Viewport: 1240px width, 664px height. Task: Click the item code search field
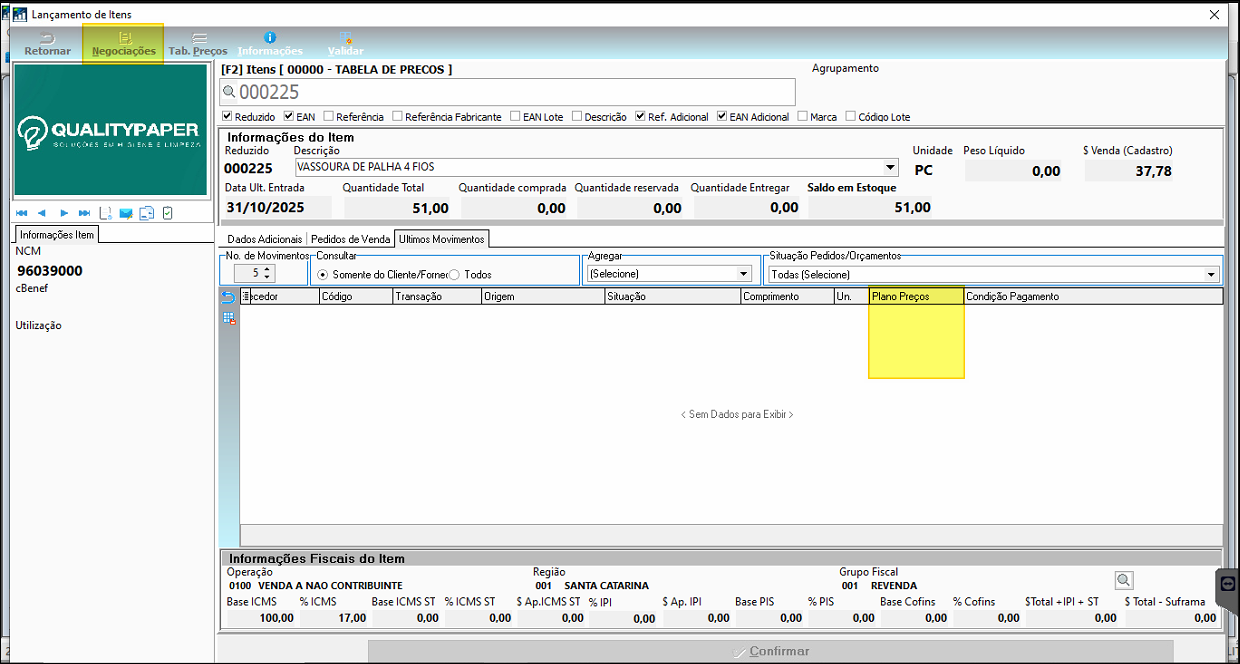[510, 92]
